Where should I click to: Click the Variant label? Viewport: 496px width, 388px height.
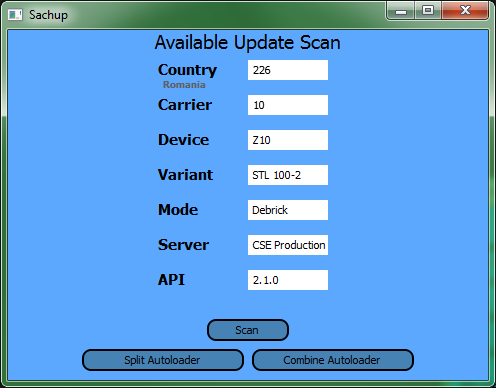coord(185,175)
